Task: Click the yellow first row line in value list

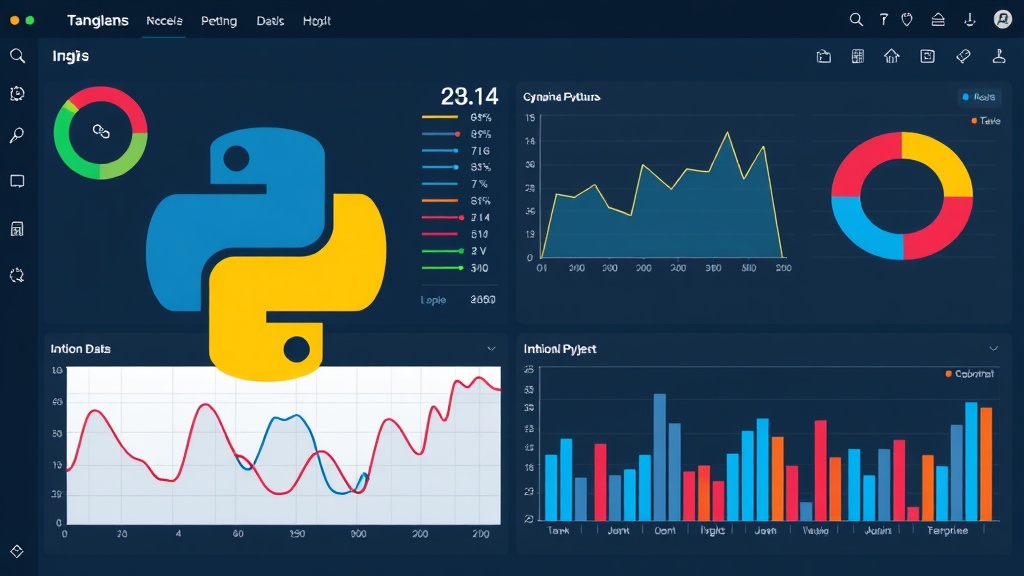Action: [x=440, y=117]
